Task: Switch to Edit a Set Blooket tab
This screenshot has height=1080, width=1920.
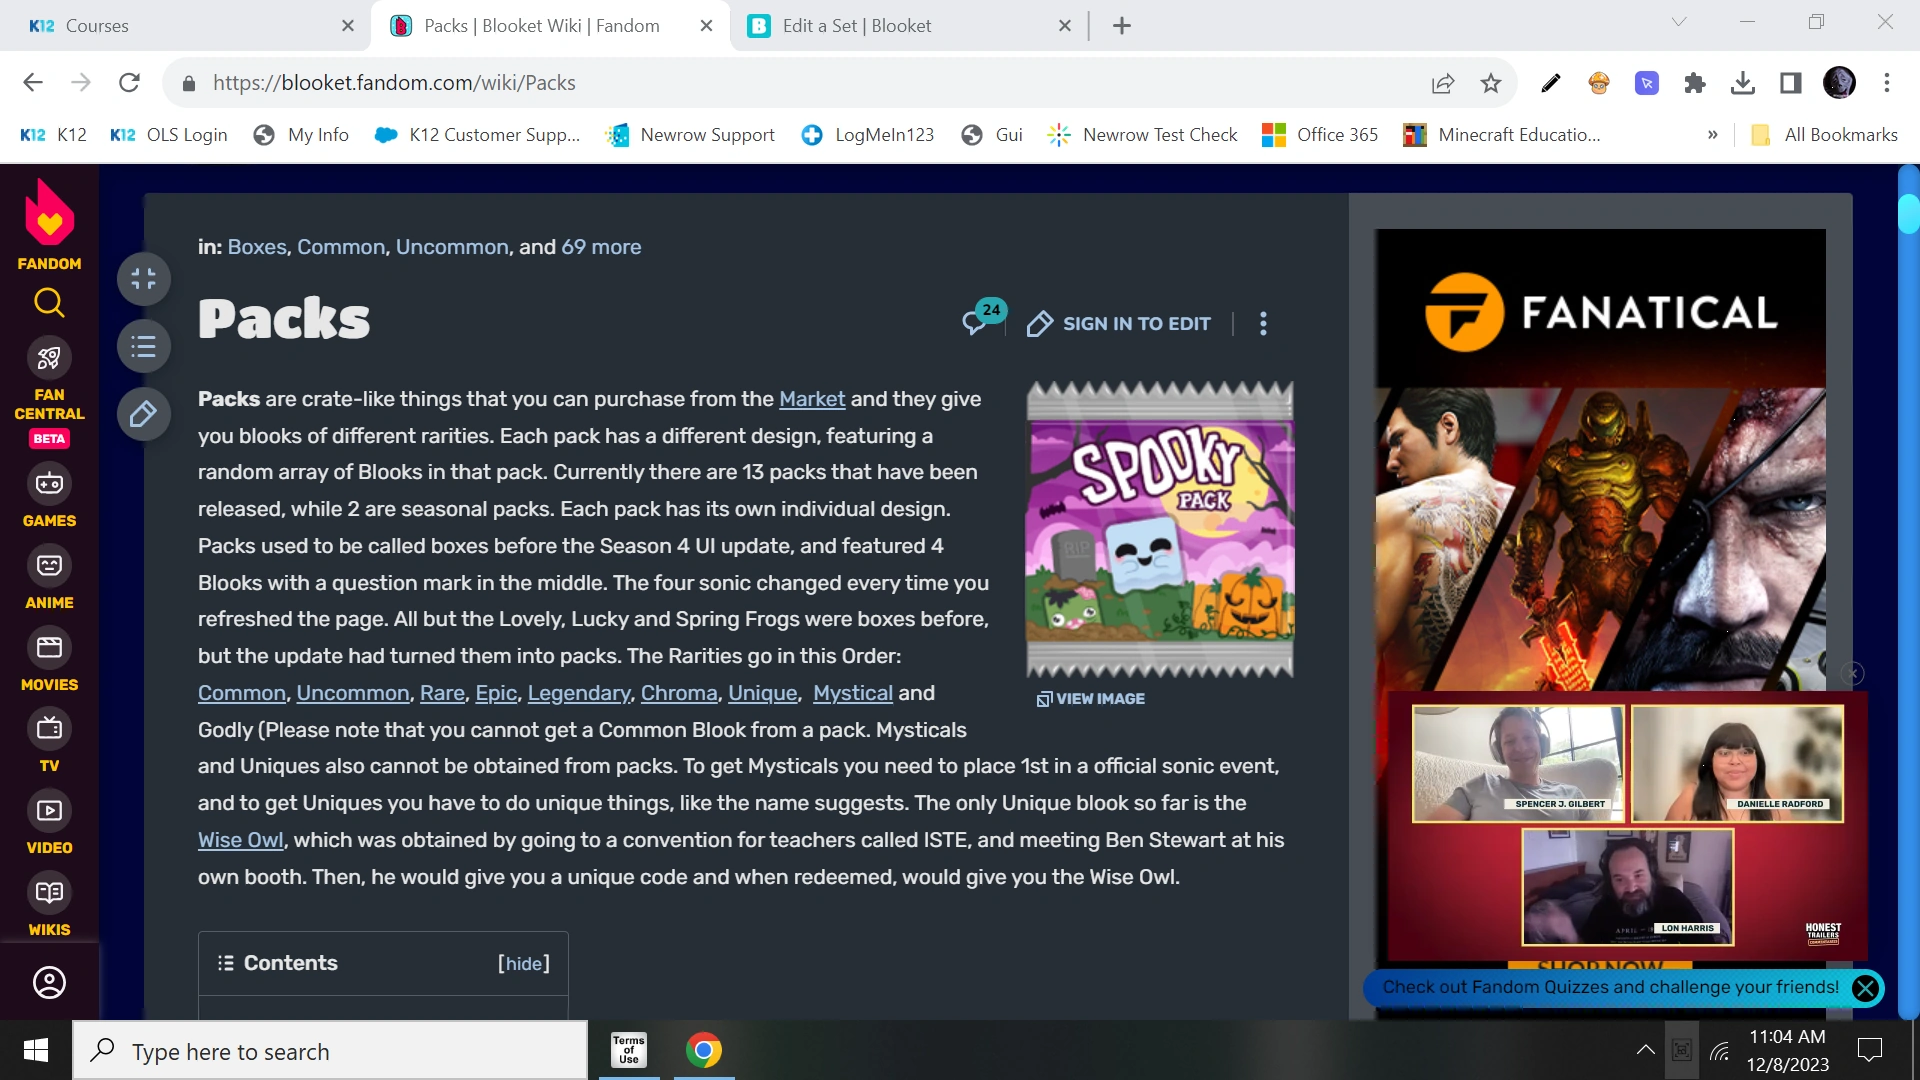Action: pyautogui.click(x=856, y=26)
